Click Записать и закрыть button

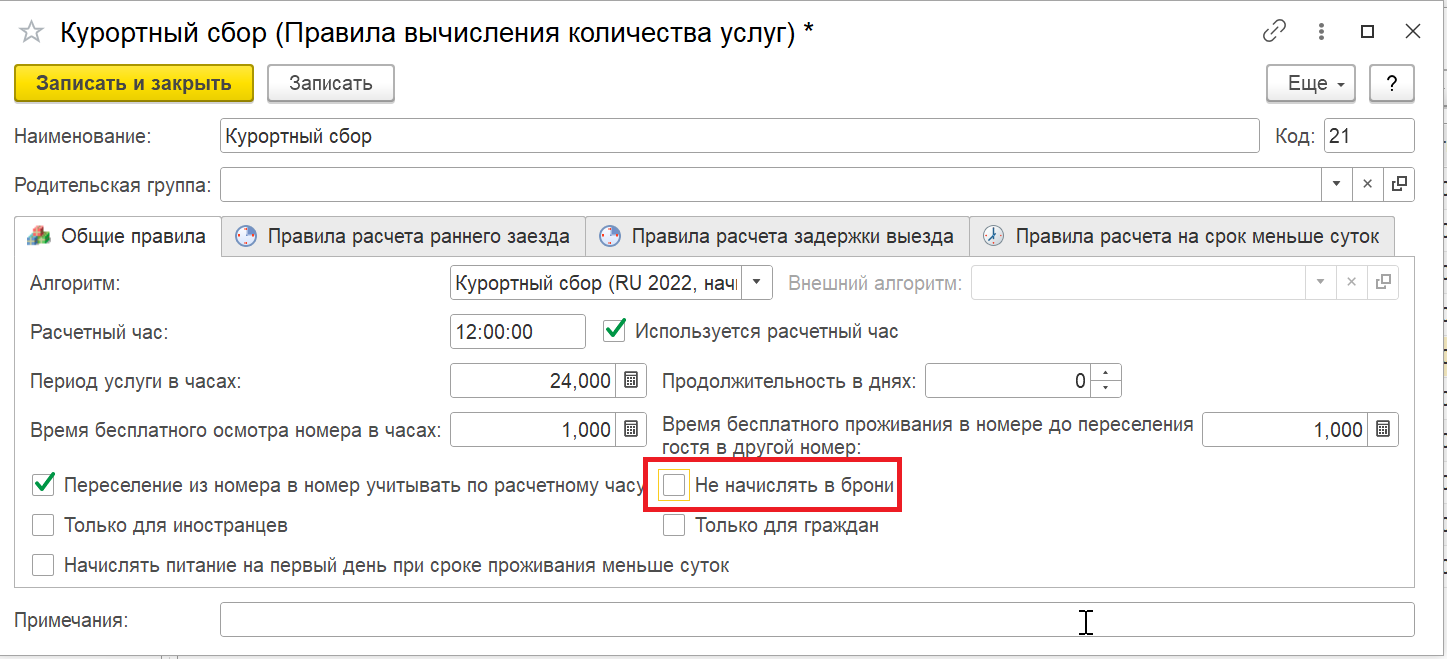pyautogui.click(x=134, y=84)
